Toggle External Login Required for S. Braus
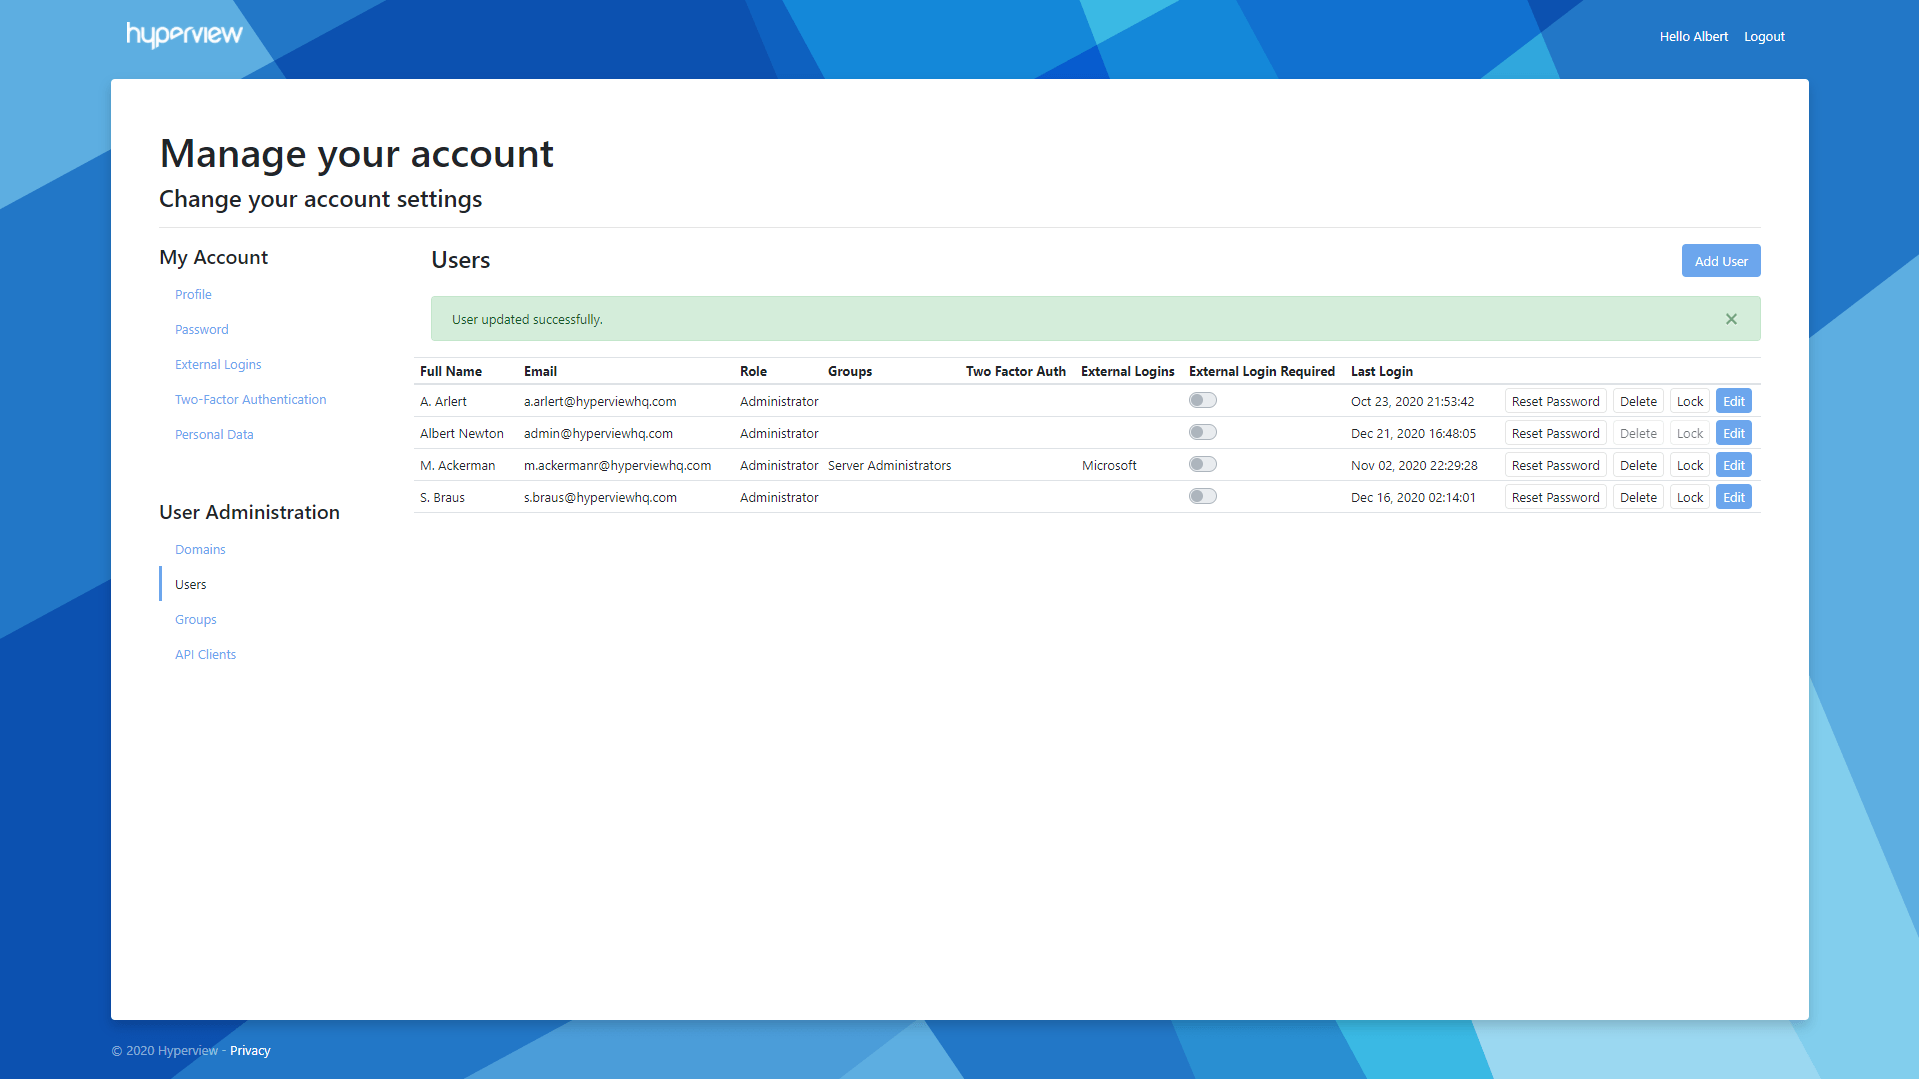This screenshot has width=1919, height=1079. pyautogui.click(x=1203, y=496)
